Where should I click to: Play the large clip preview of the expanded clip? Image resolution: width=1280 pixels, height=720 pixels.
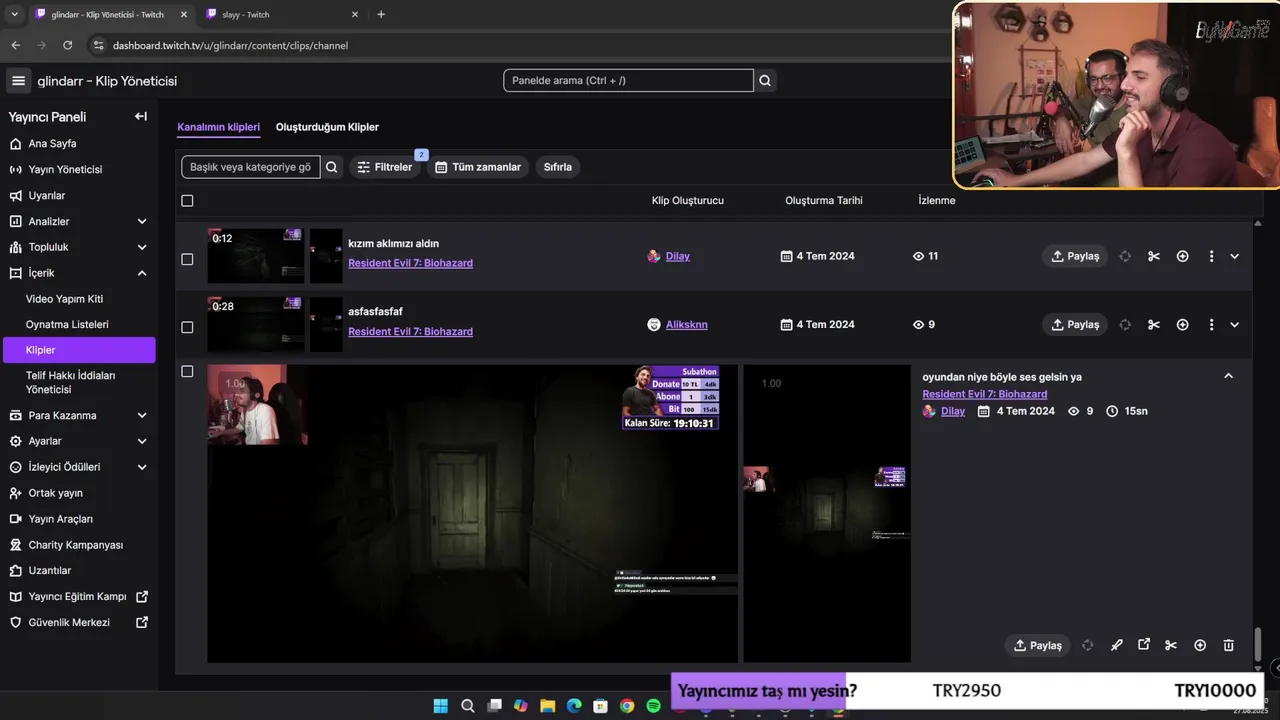pyautogui.click(x=472, y=513)
